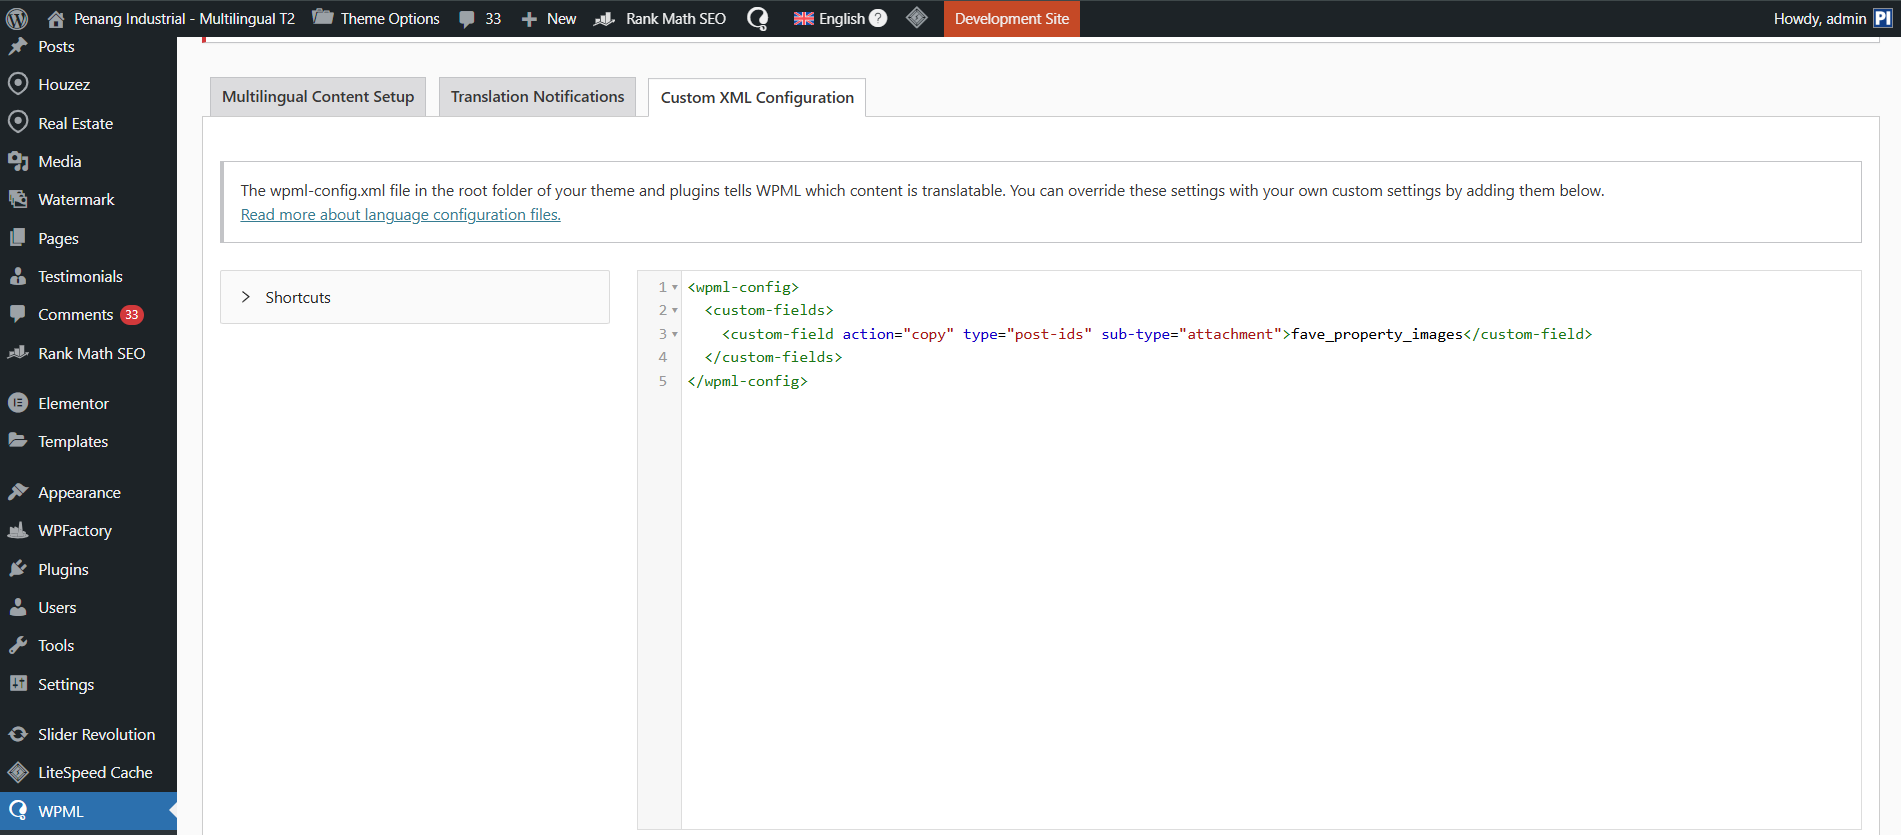The height and width of the screenshot is (835, 1901).
Task: Fold the custom-field element on line 3
Action: coord(675,334)
